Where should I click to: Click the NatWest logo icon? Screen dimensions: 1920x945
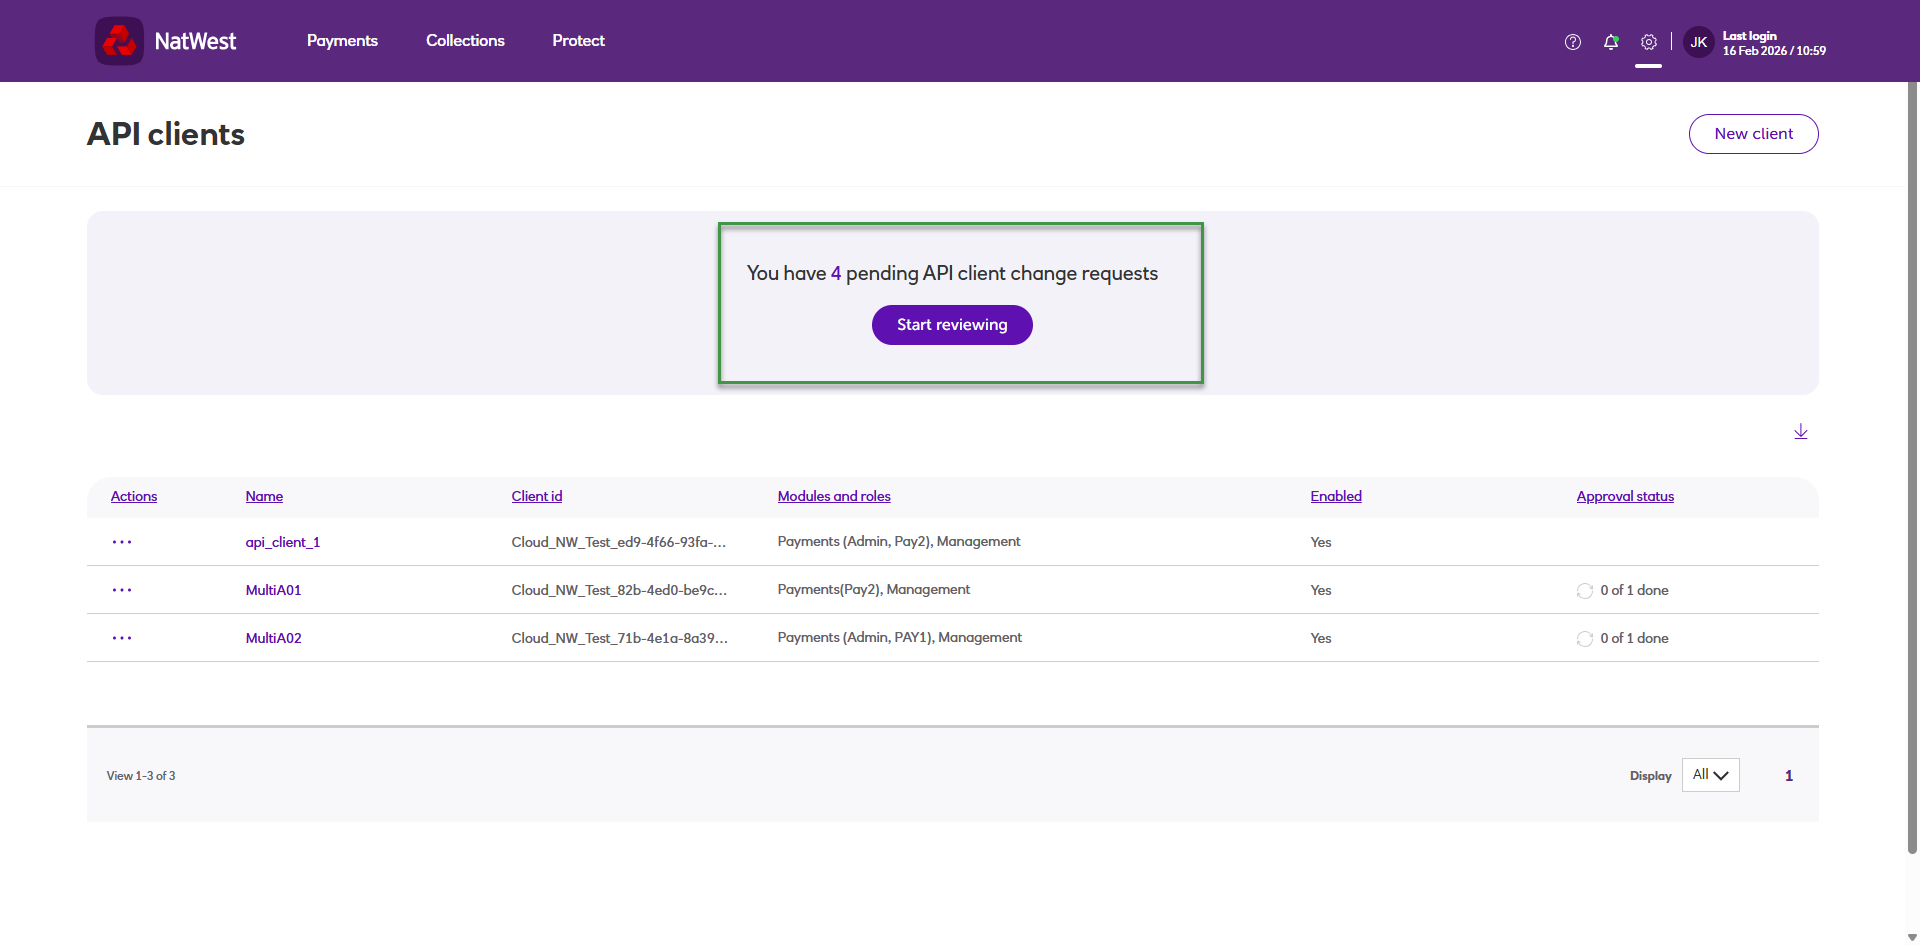pyautogui.click(x=119, y=41)
